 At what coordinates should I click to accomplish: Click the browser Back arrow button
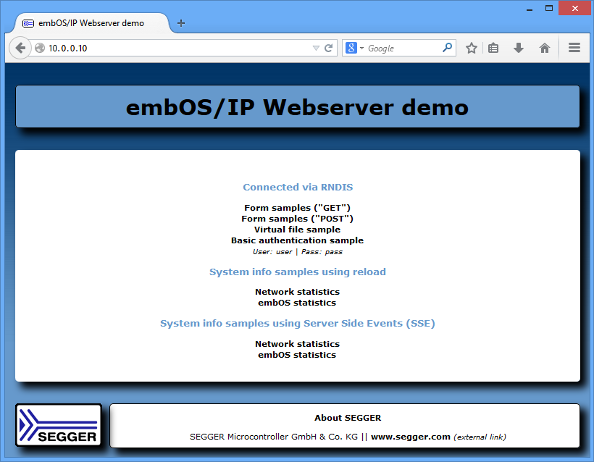[x=20, y=48]
